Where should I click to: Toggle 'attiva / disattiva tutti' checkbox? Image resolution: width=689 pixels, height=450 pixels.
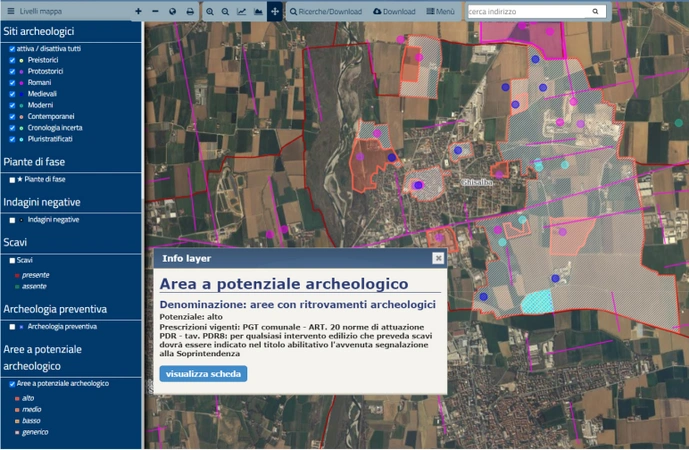click(x=12, y=48)
